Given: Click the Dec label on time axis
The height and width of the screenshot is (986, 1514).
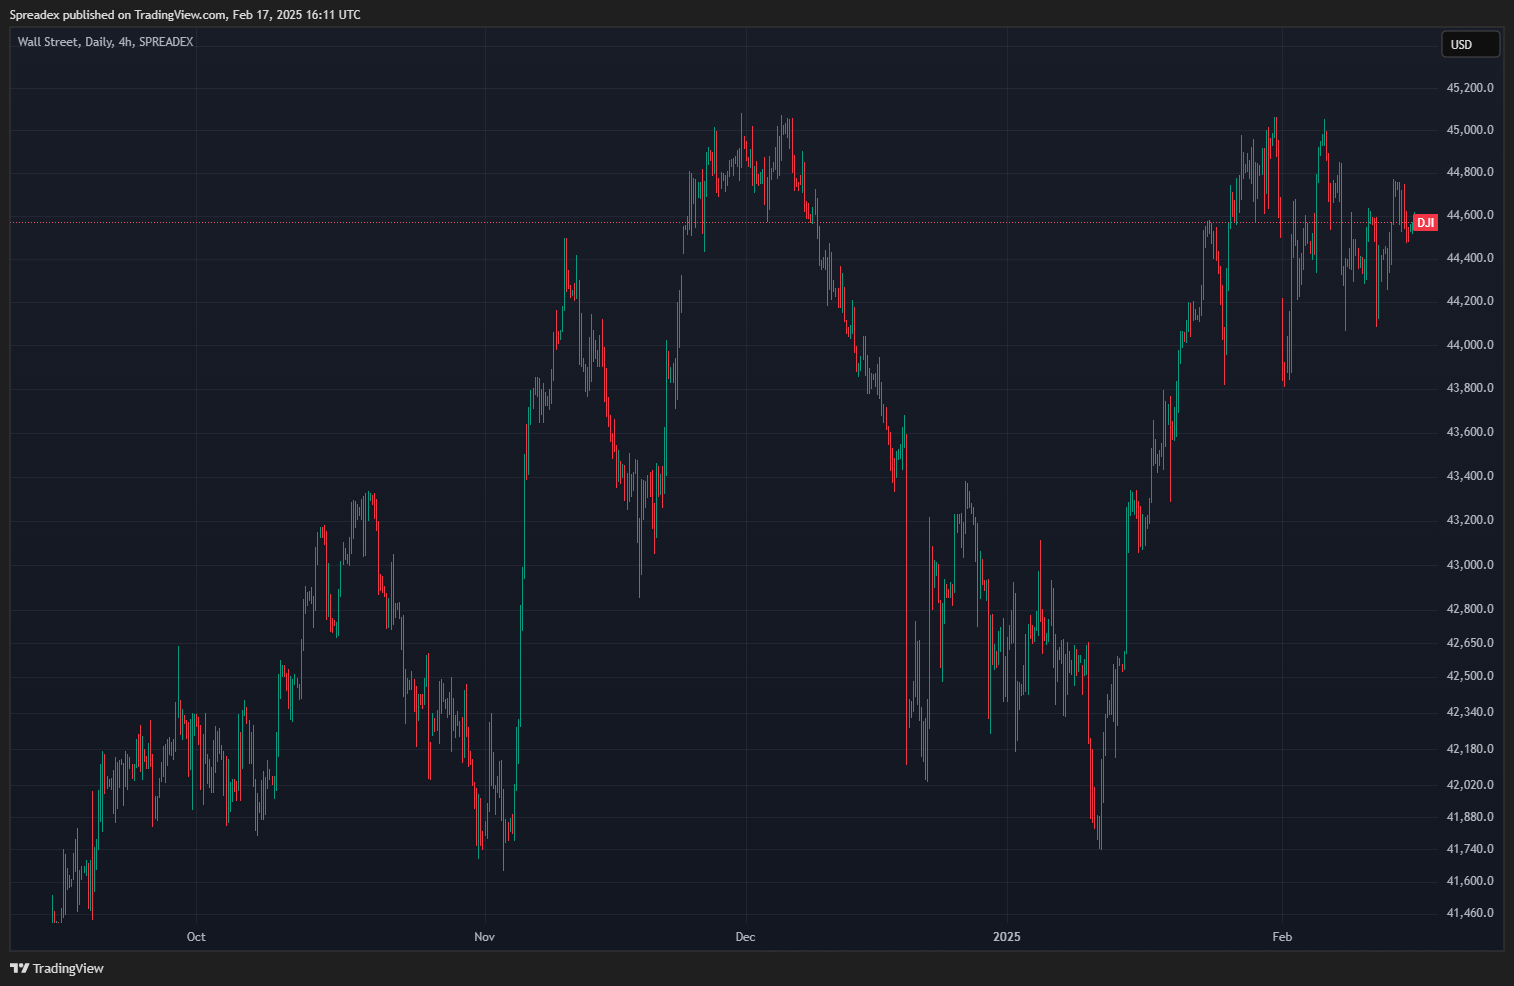Looking at the screenshot, I should (x=745, y=937).
